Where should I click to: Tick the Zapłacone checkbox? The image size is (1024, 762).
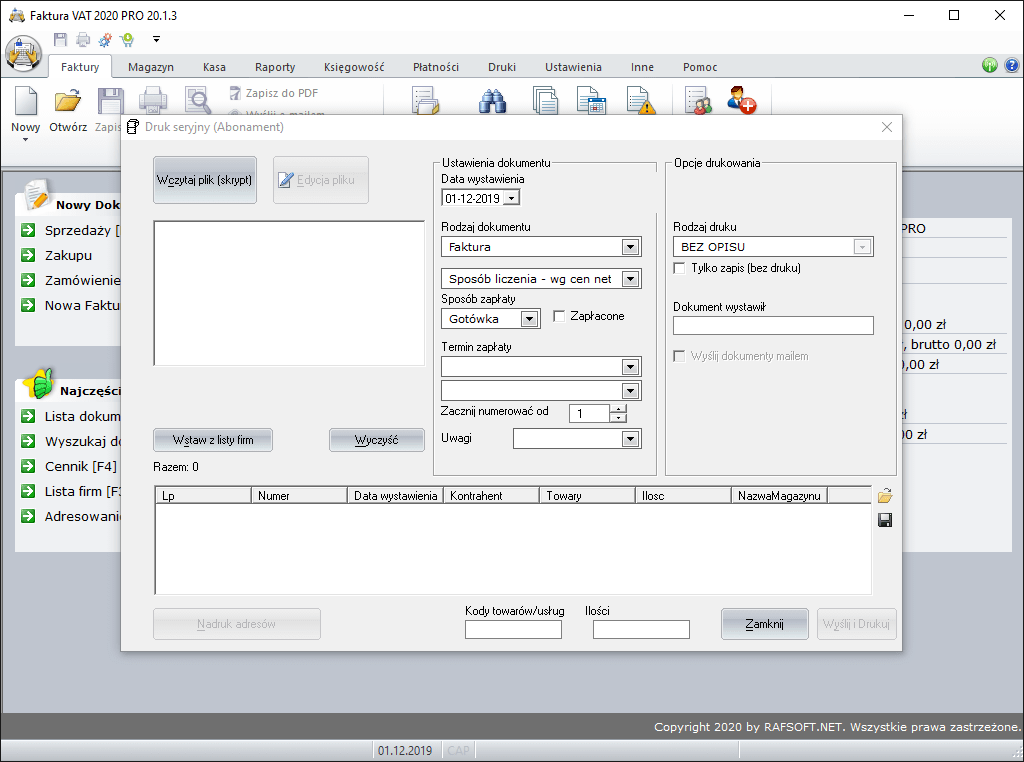559,316
